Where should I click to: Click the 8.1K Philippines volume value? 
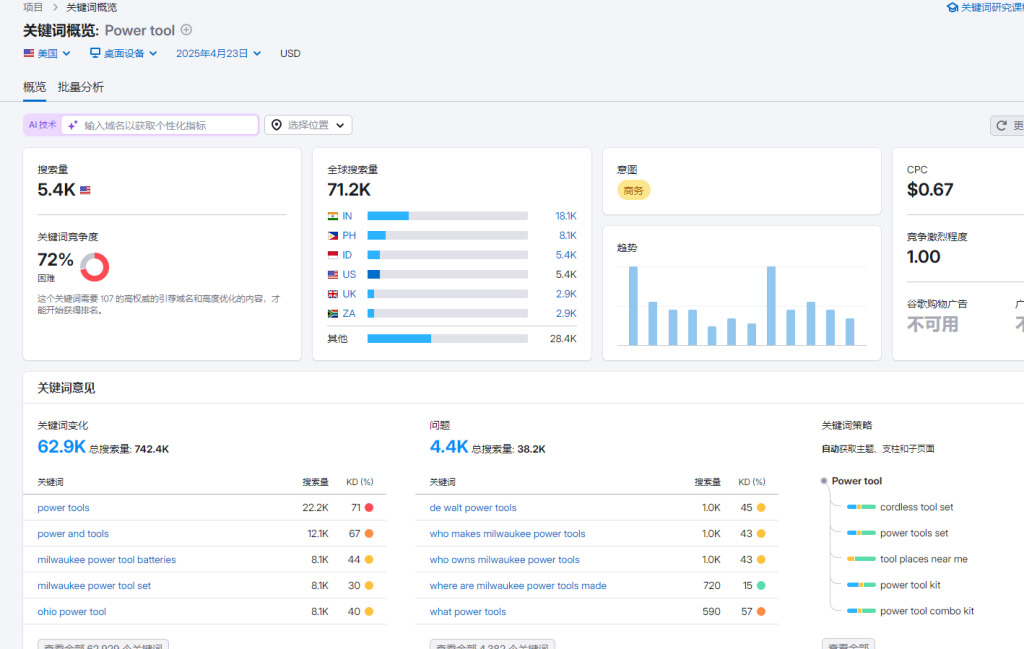coord(568,236)
